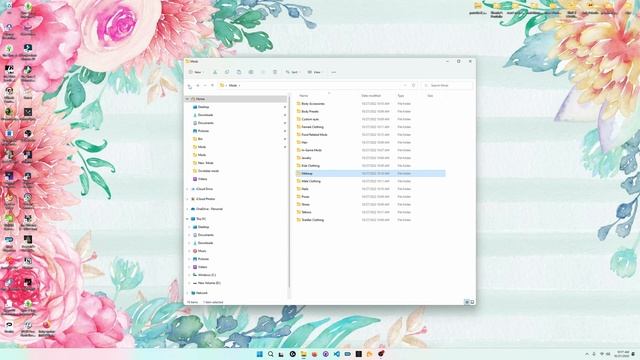This screenshot has height=360, width=640.
Task: Click the Mods breadcrumb in the address bar
Action: (x=233, y=86)
